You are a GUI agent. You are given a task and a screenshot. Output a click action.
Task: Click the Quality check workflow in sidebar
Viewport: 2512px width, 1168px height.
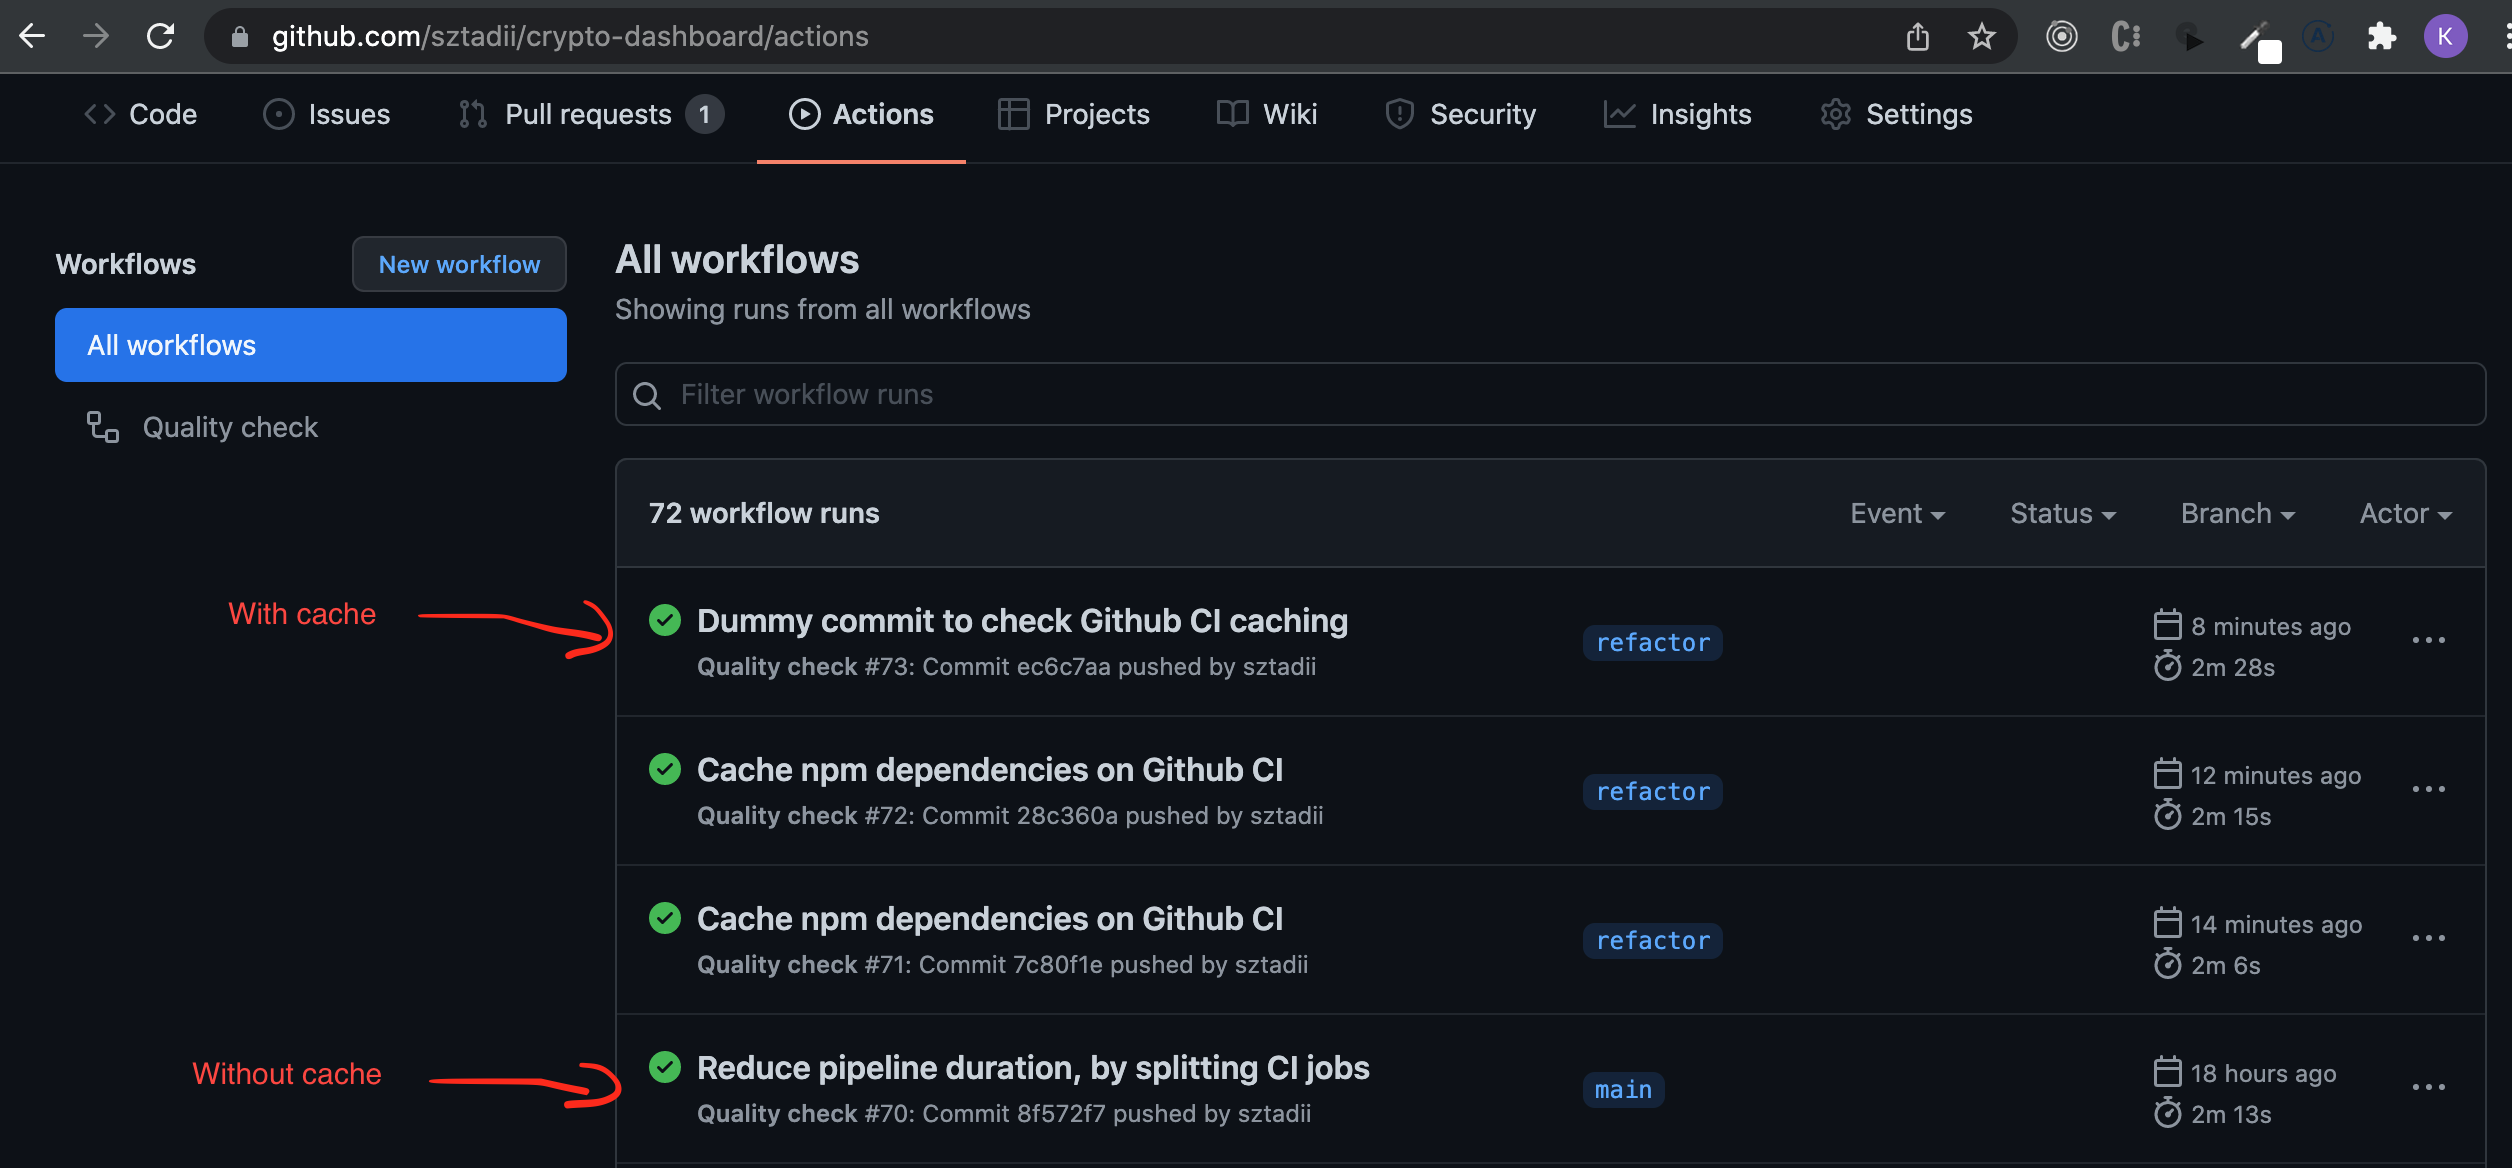[229, 426]
